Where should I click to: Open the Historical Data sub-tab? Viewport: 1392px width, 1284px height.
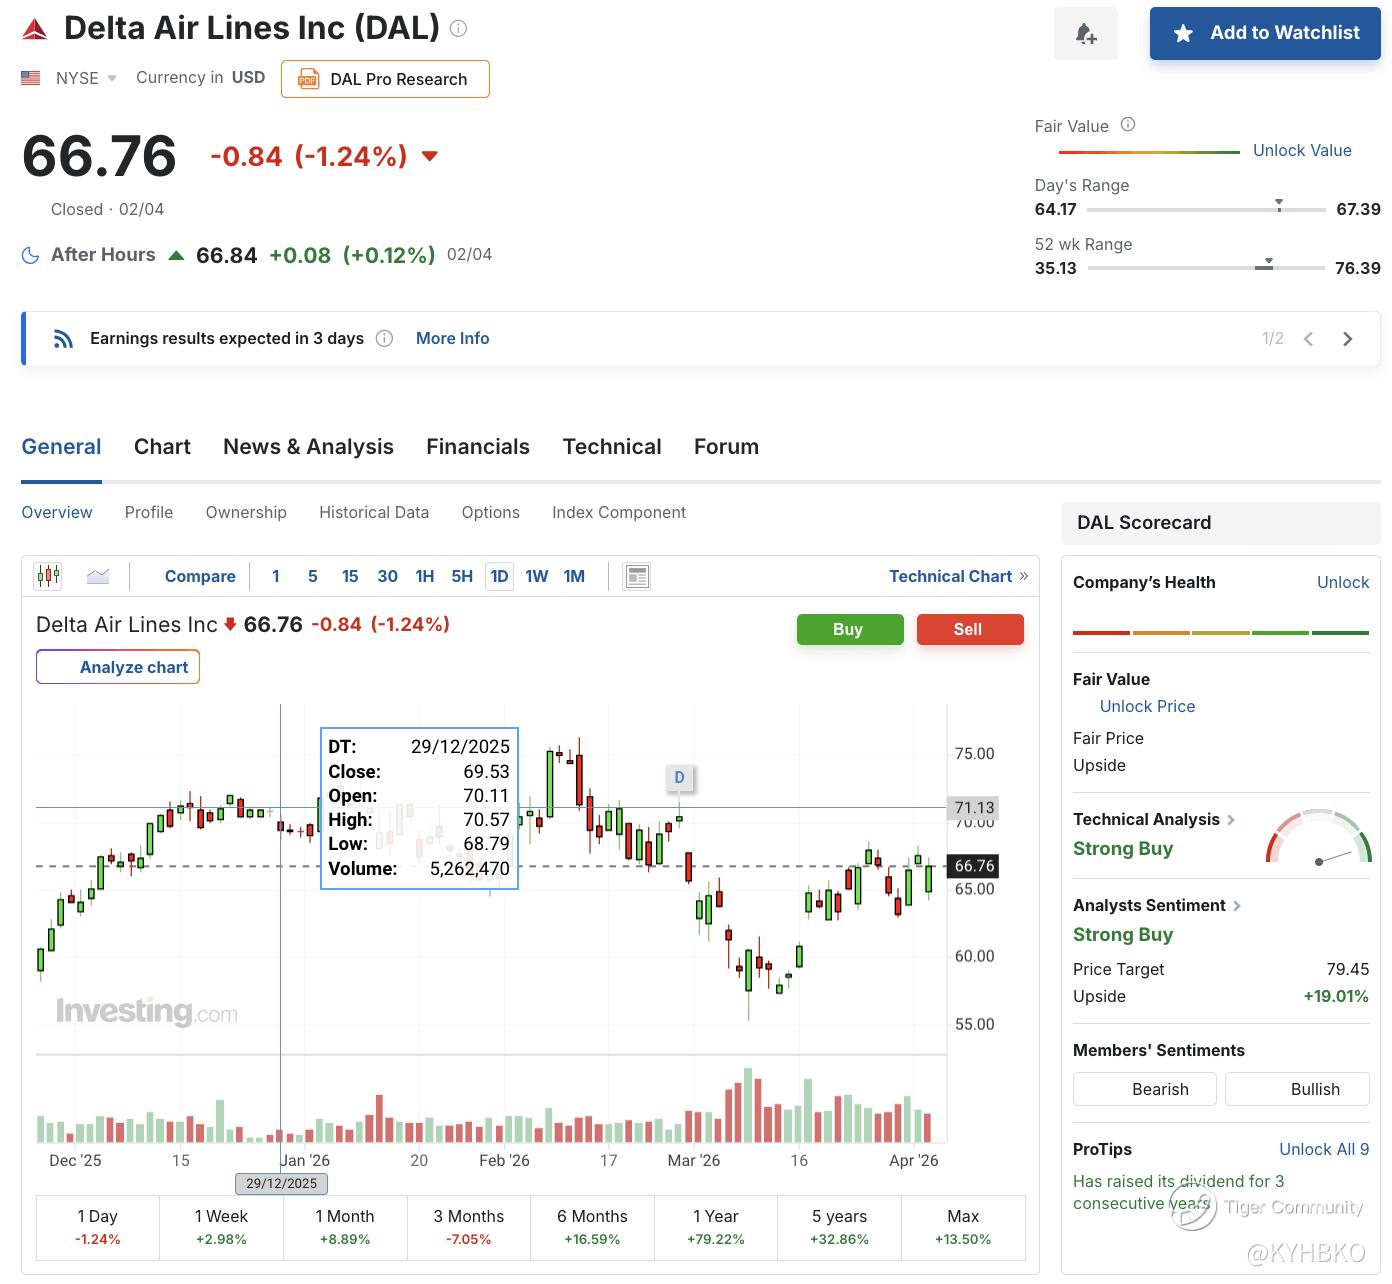click(374, 512)
